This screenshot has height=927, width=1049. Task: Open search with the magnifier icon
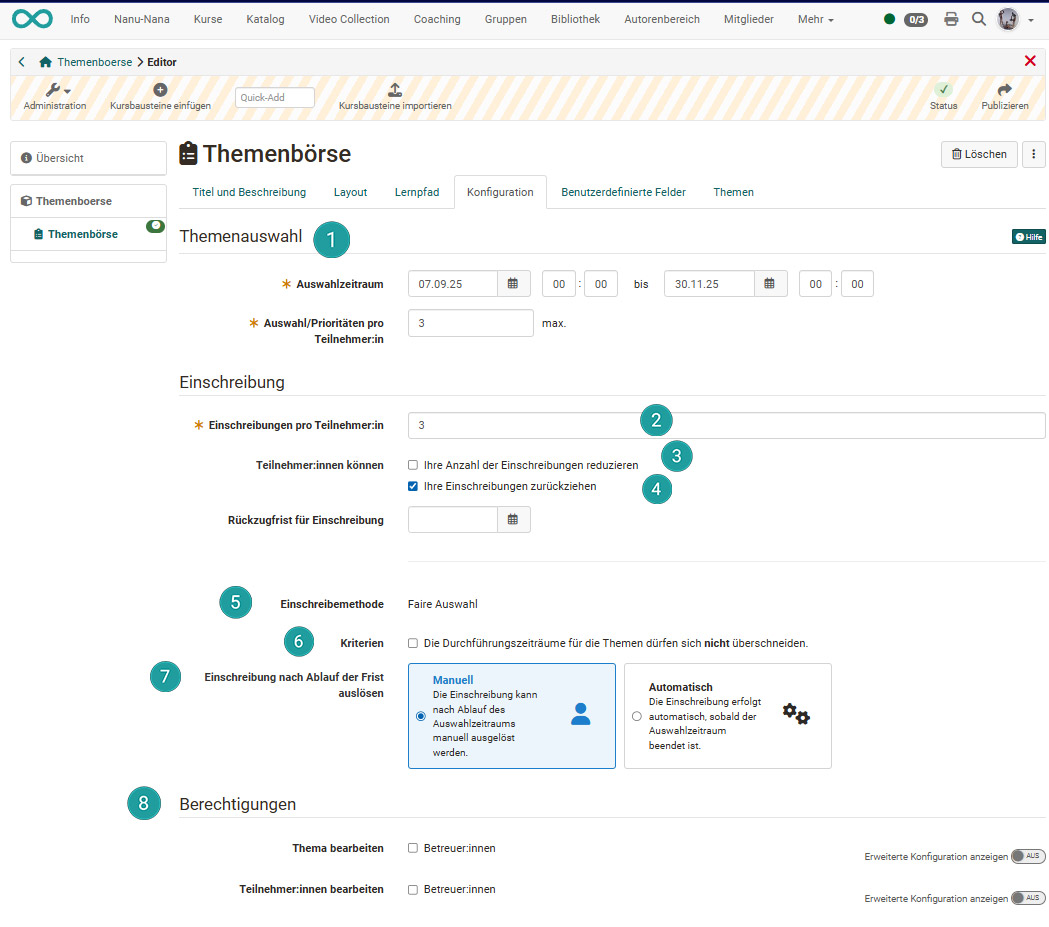point(978,19)
